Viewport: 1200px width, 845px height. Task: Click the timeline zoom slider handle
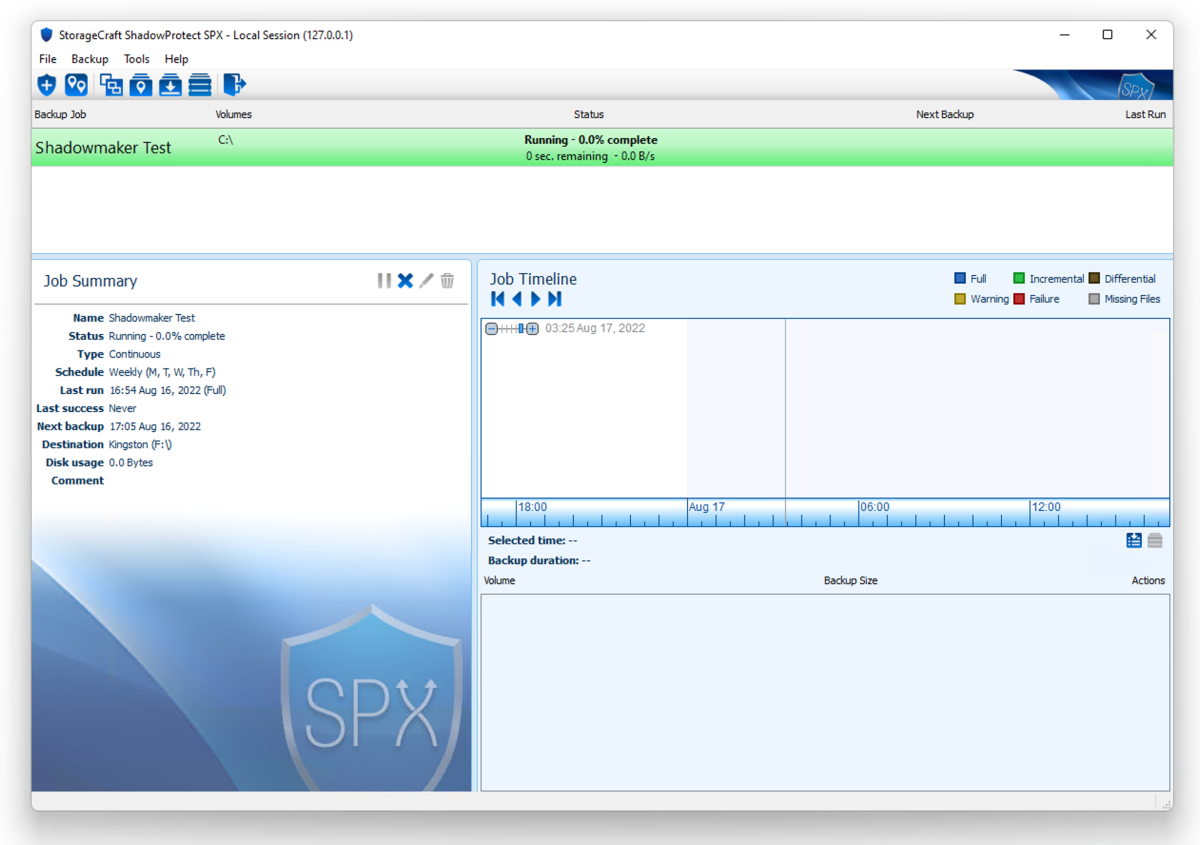(x=521, y=329)
